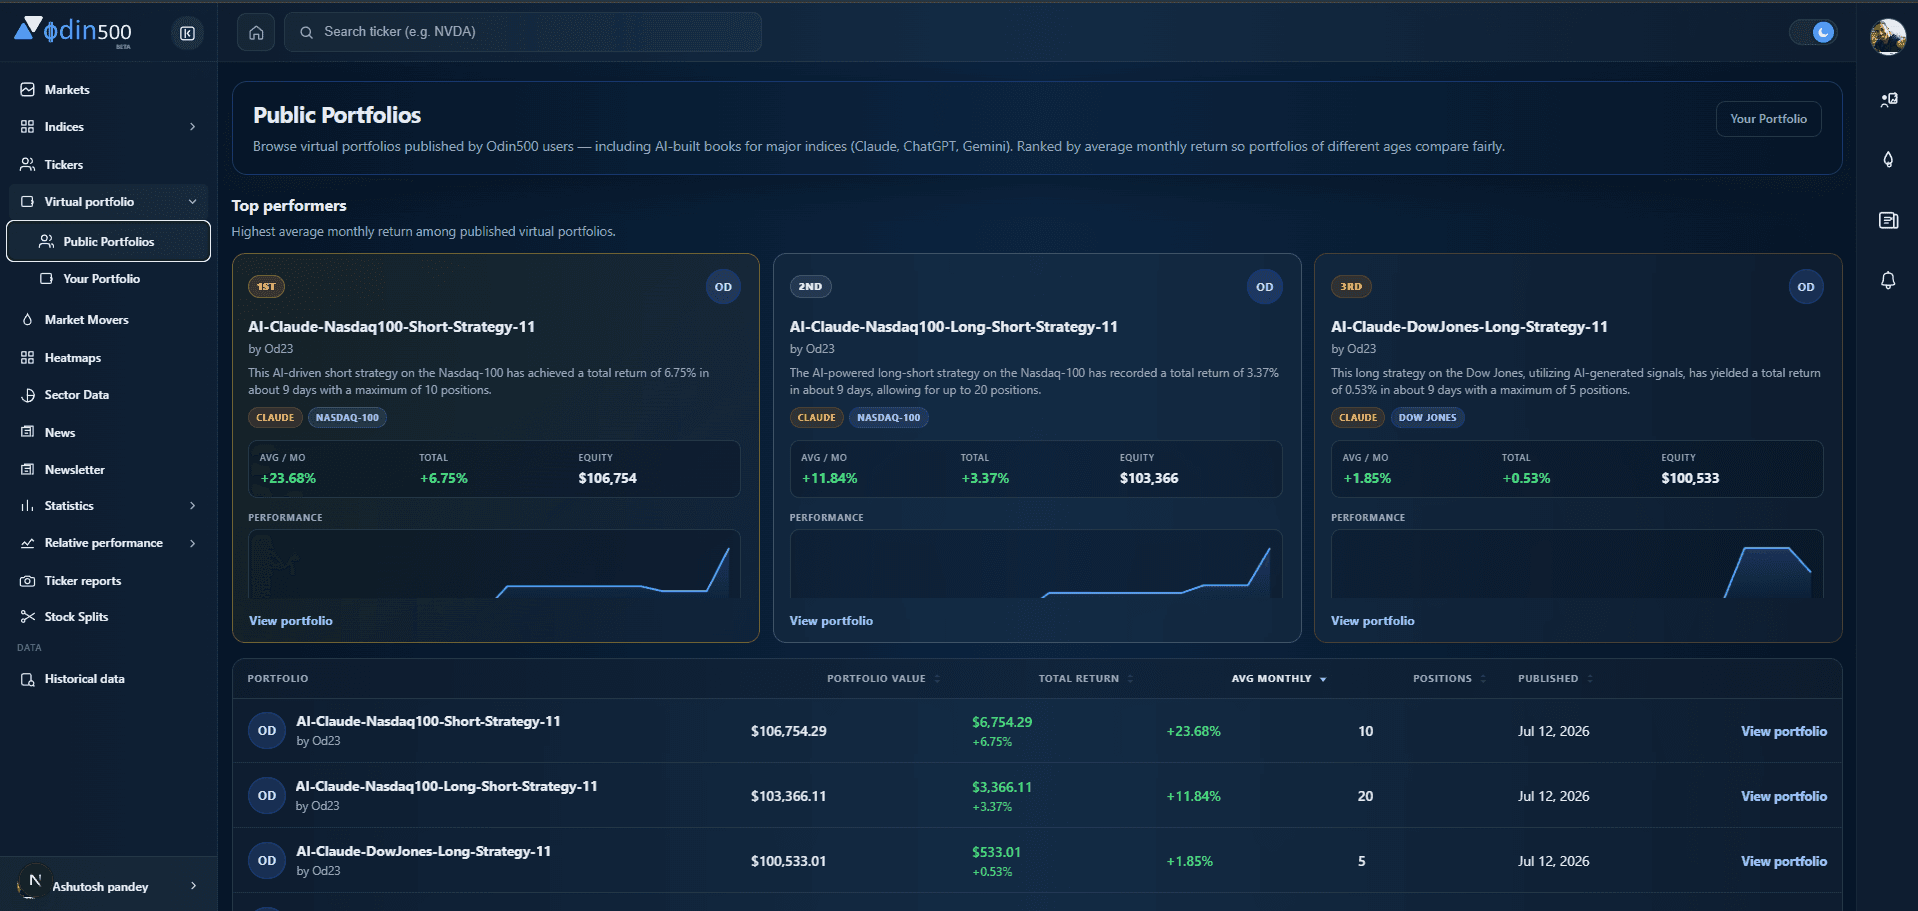
Task: Expand the Ashutosh pandey account chevron
Action: coord(193,886)
